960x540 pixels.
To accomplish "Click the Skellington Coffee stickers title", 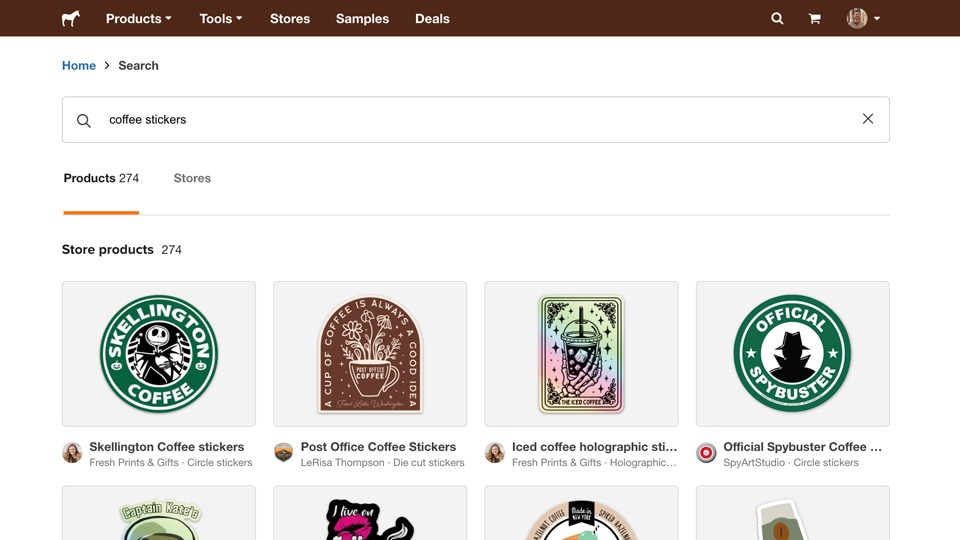I will tap(167, 447).
